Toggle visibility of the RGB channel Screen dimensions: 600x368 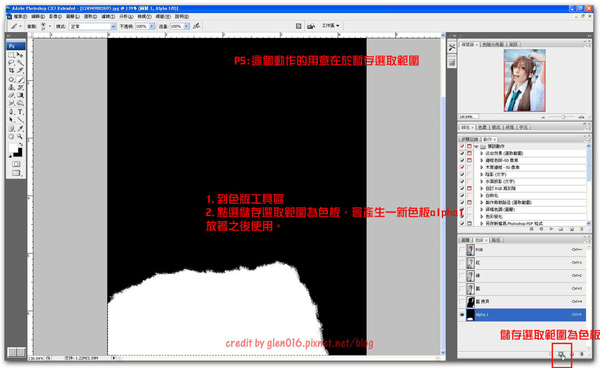coord(462,250)
